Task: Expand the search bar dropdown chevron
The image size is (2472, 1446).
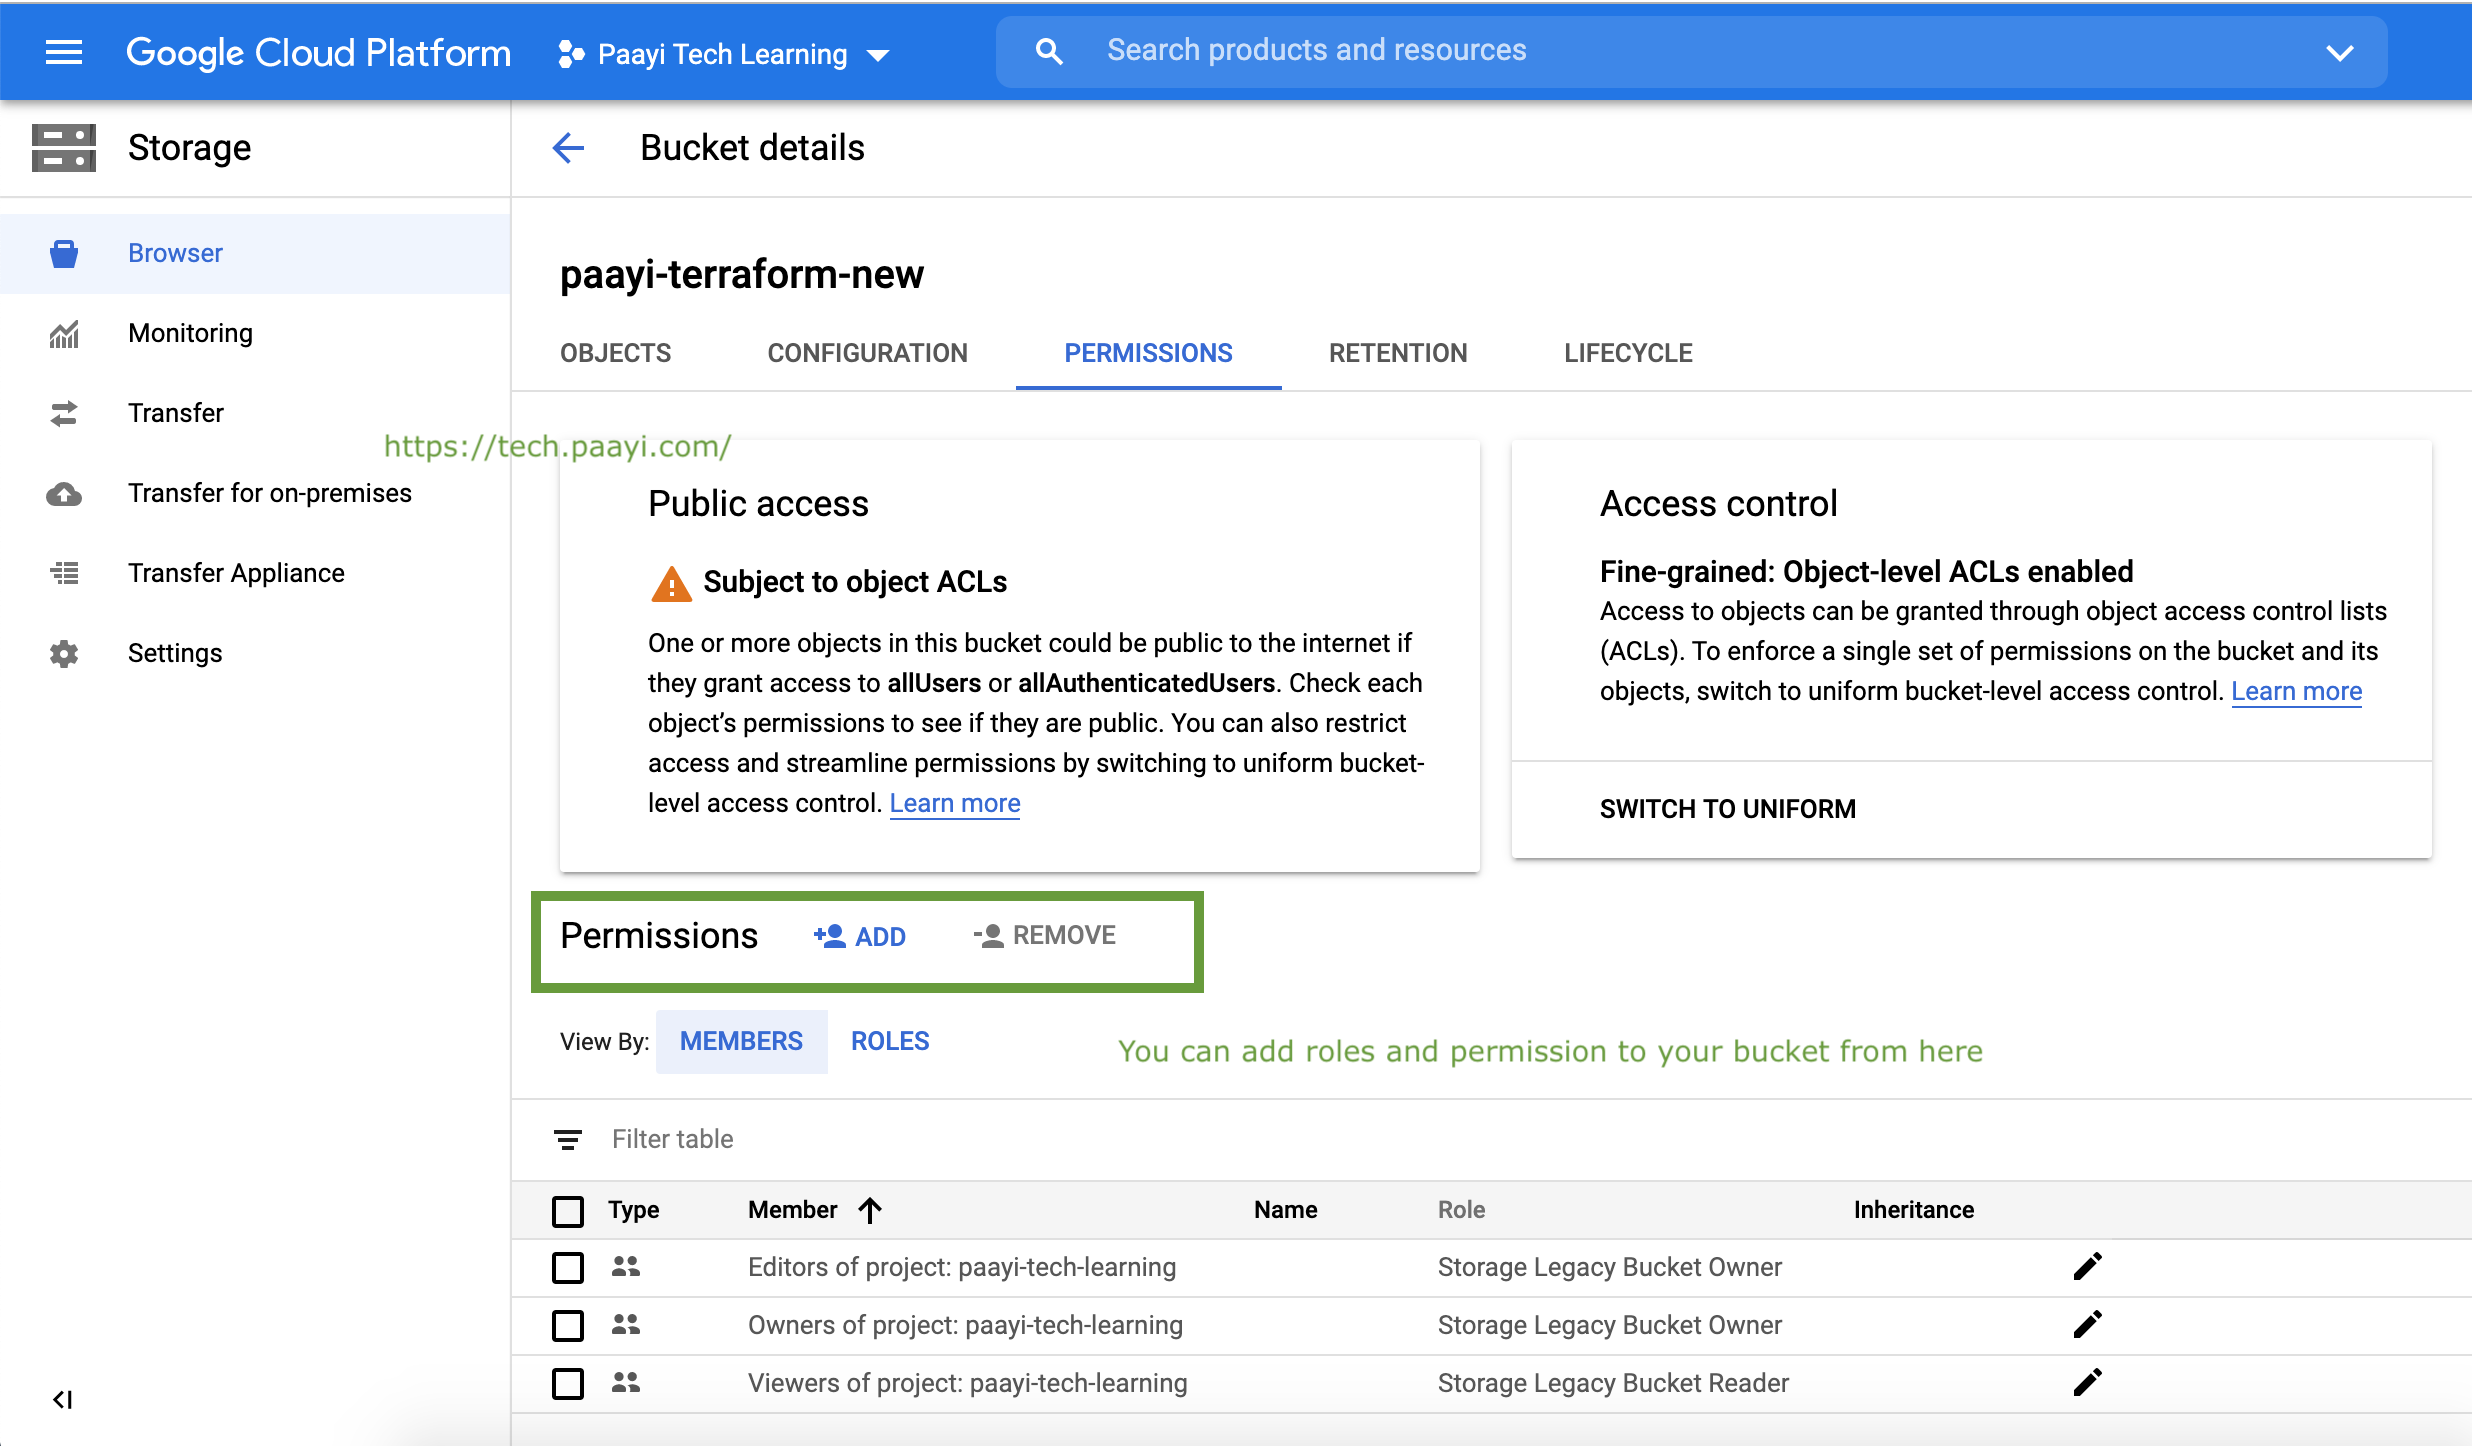Action: (x=2340, y=52)
